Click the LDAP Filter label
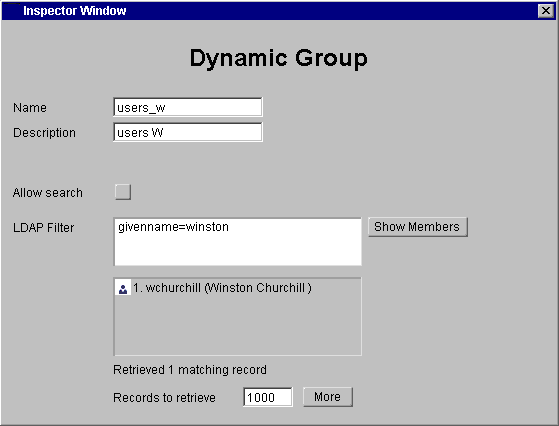Viewport: 559px width, 426px height. [x=43, y=227]
